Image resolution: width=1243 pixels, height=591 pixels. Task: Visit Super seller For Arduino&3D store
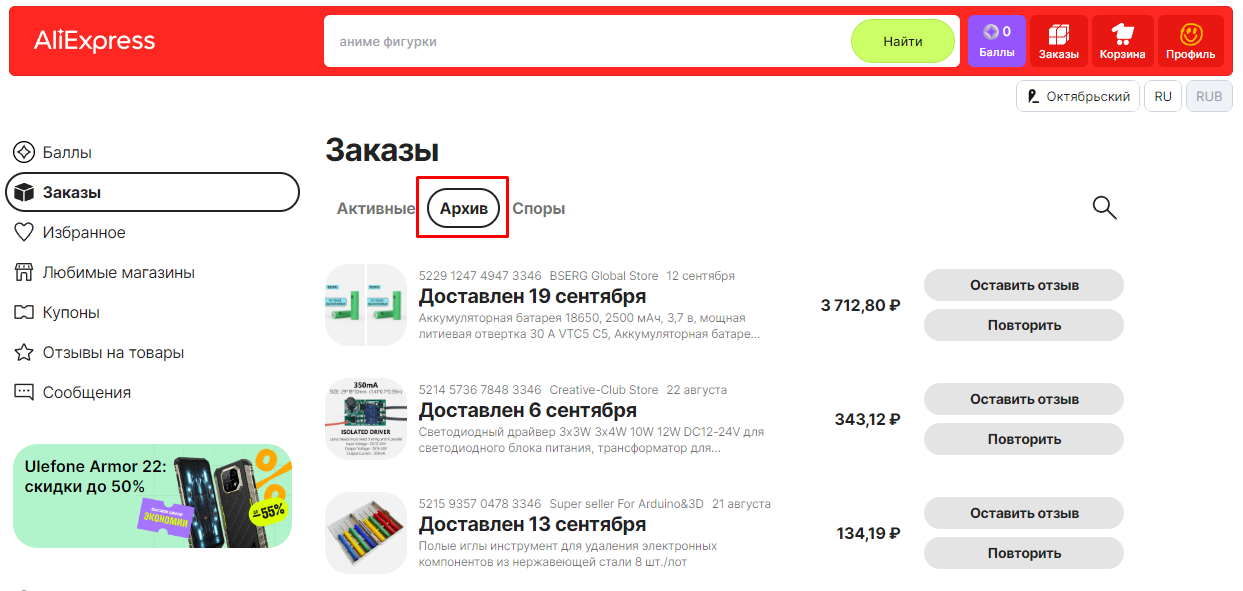point(627,504)
